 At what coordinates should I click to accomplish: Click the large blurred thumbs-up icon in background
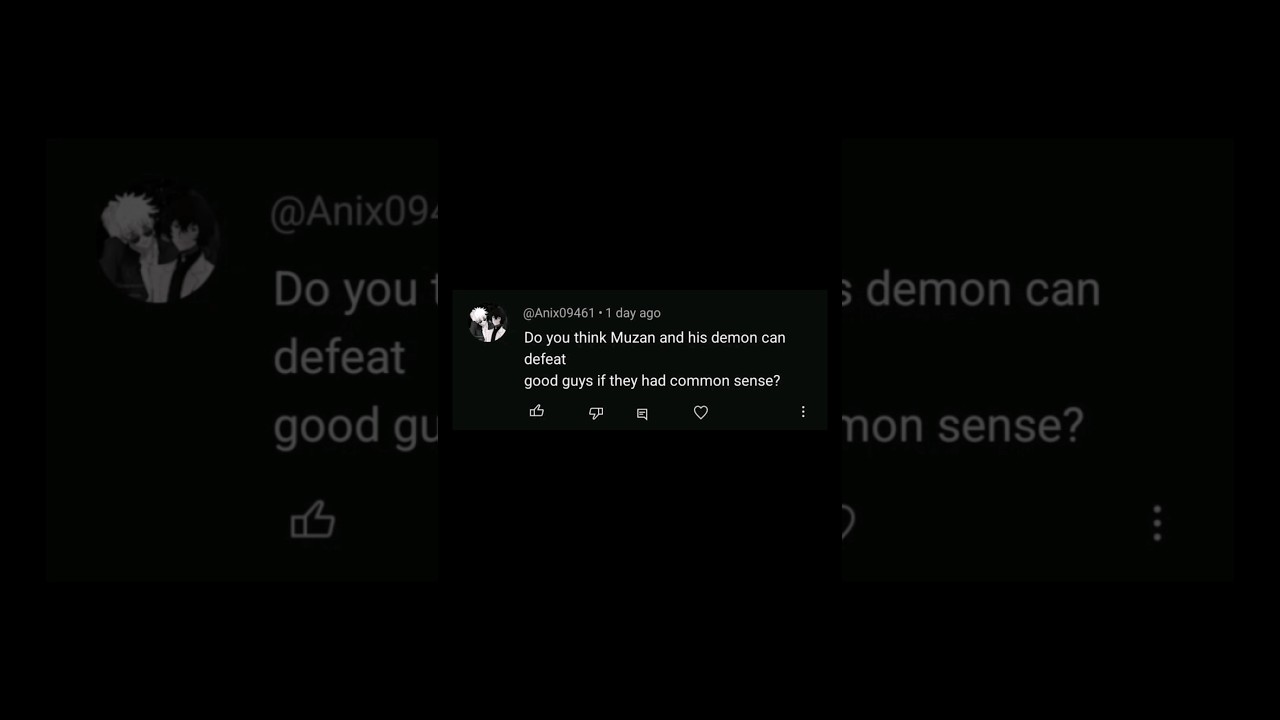coord(313,520)
